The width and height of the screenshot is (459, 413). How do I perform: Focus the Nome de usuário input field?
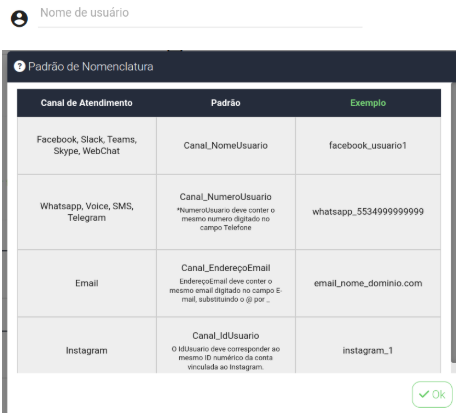click(200, 13)
